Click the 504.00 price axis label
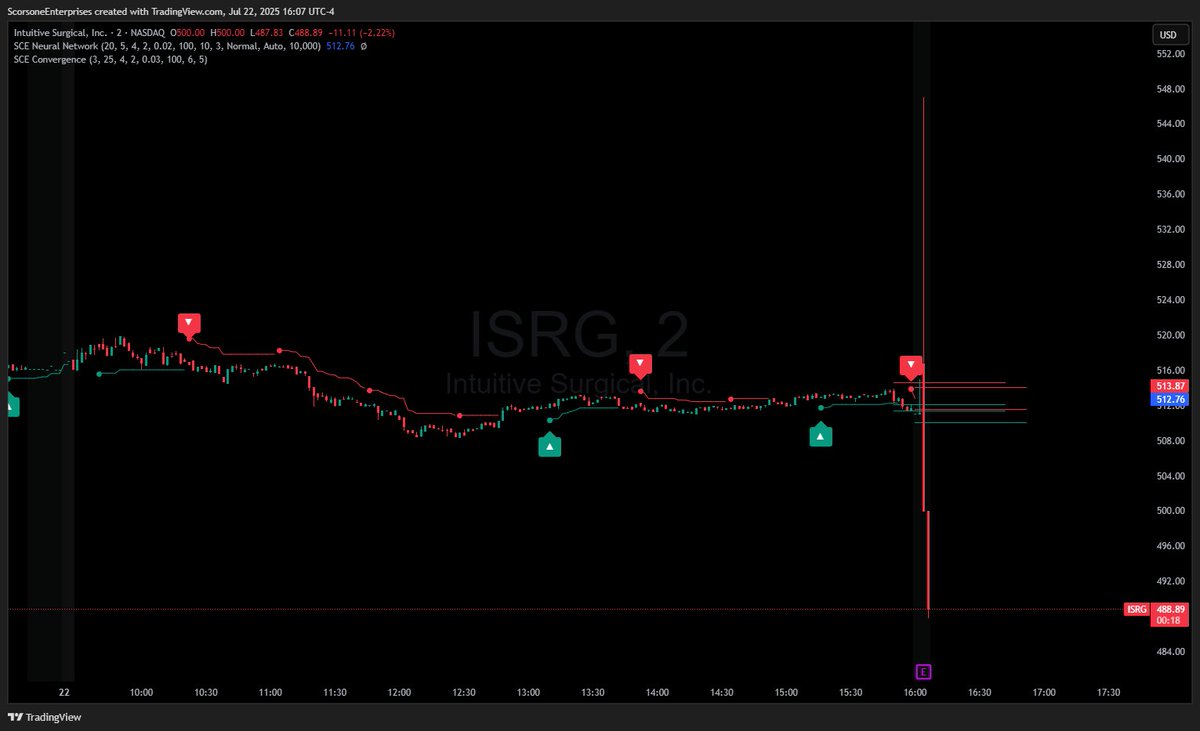This screenshot has height=731, width=1200. tap(1170, 476)
